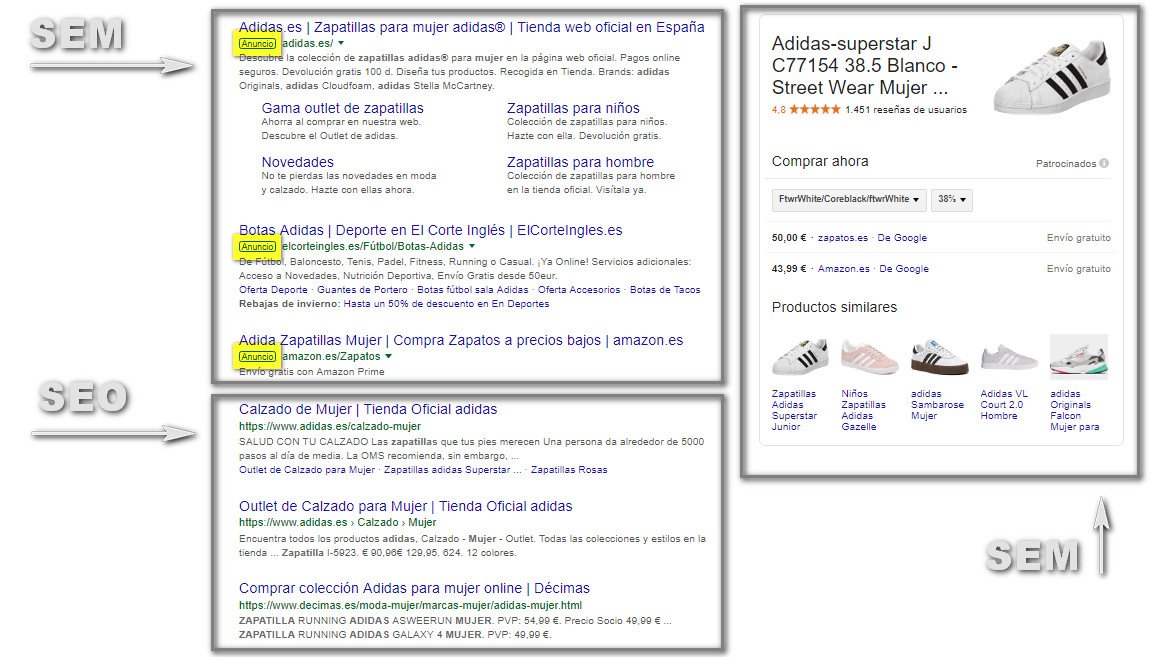Screen dimensions: 1158x657
Task: Open the Adidas.es Zapatillas para mujer ad title
Action: [471, 27]
